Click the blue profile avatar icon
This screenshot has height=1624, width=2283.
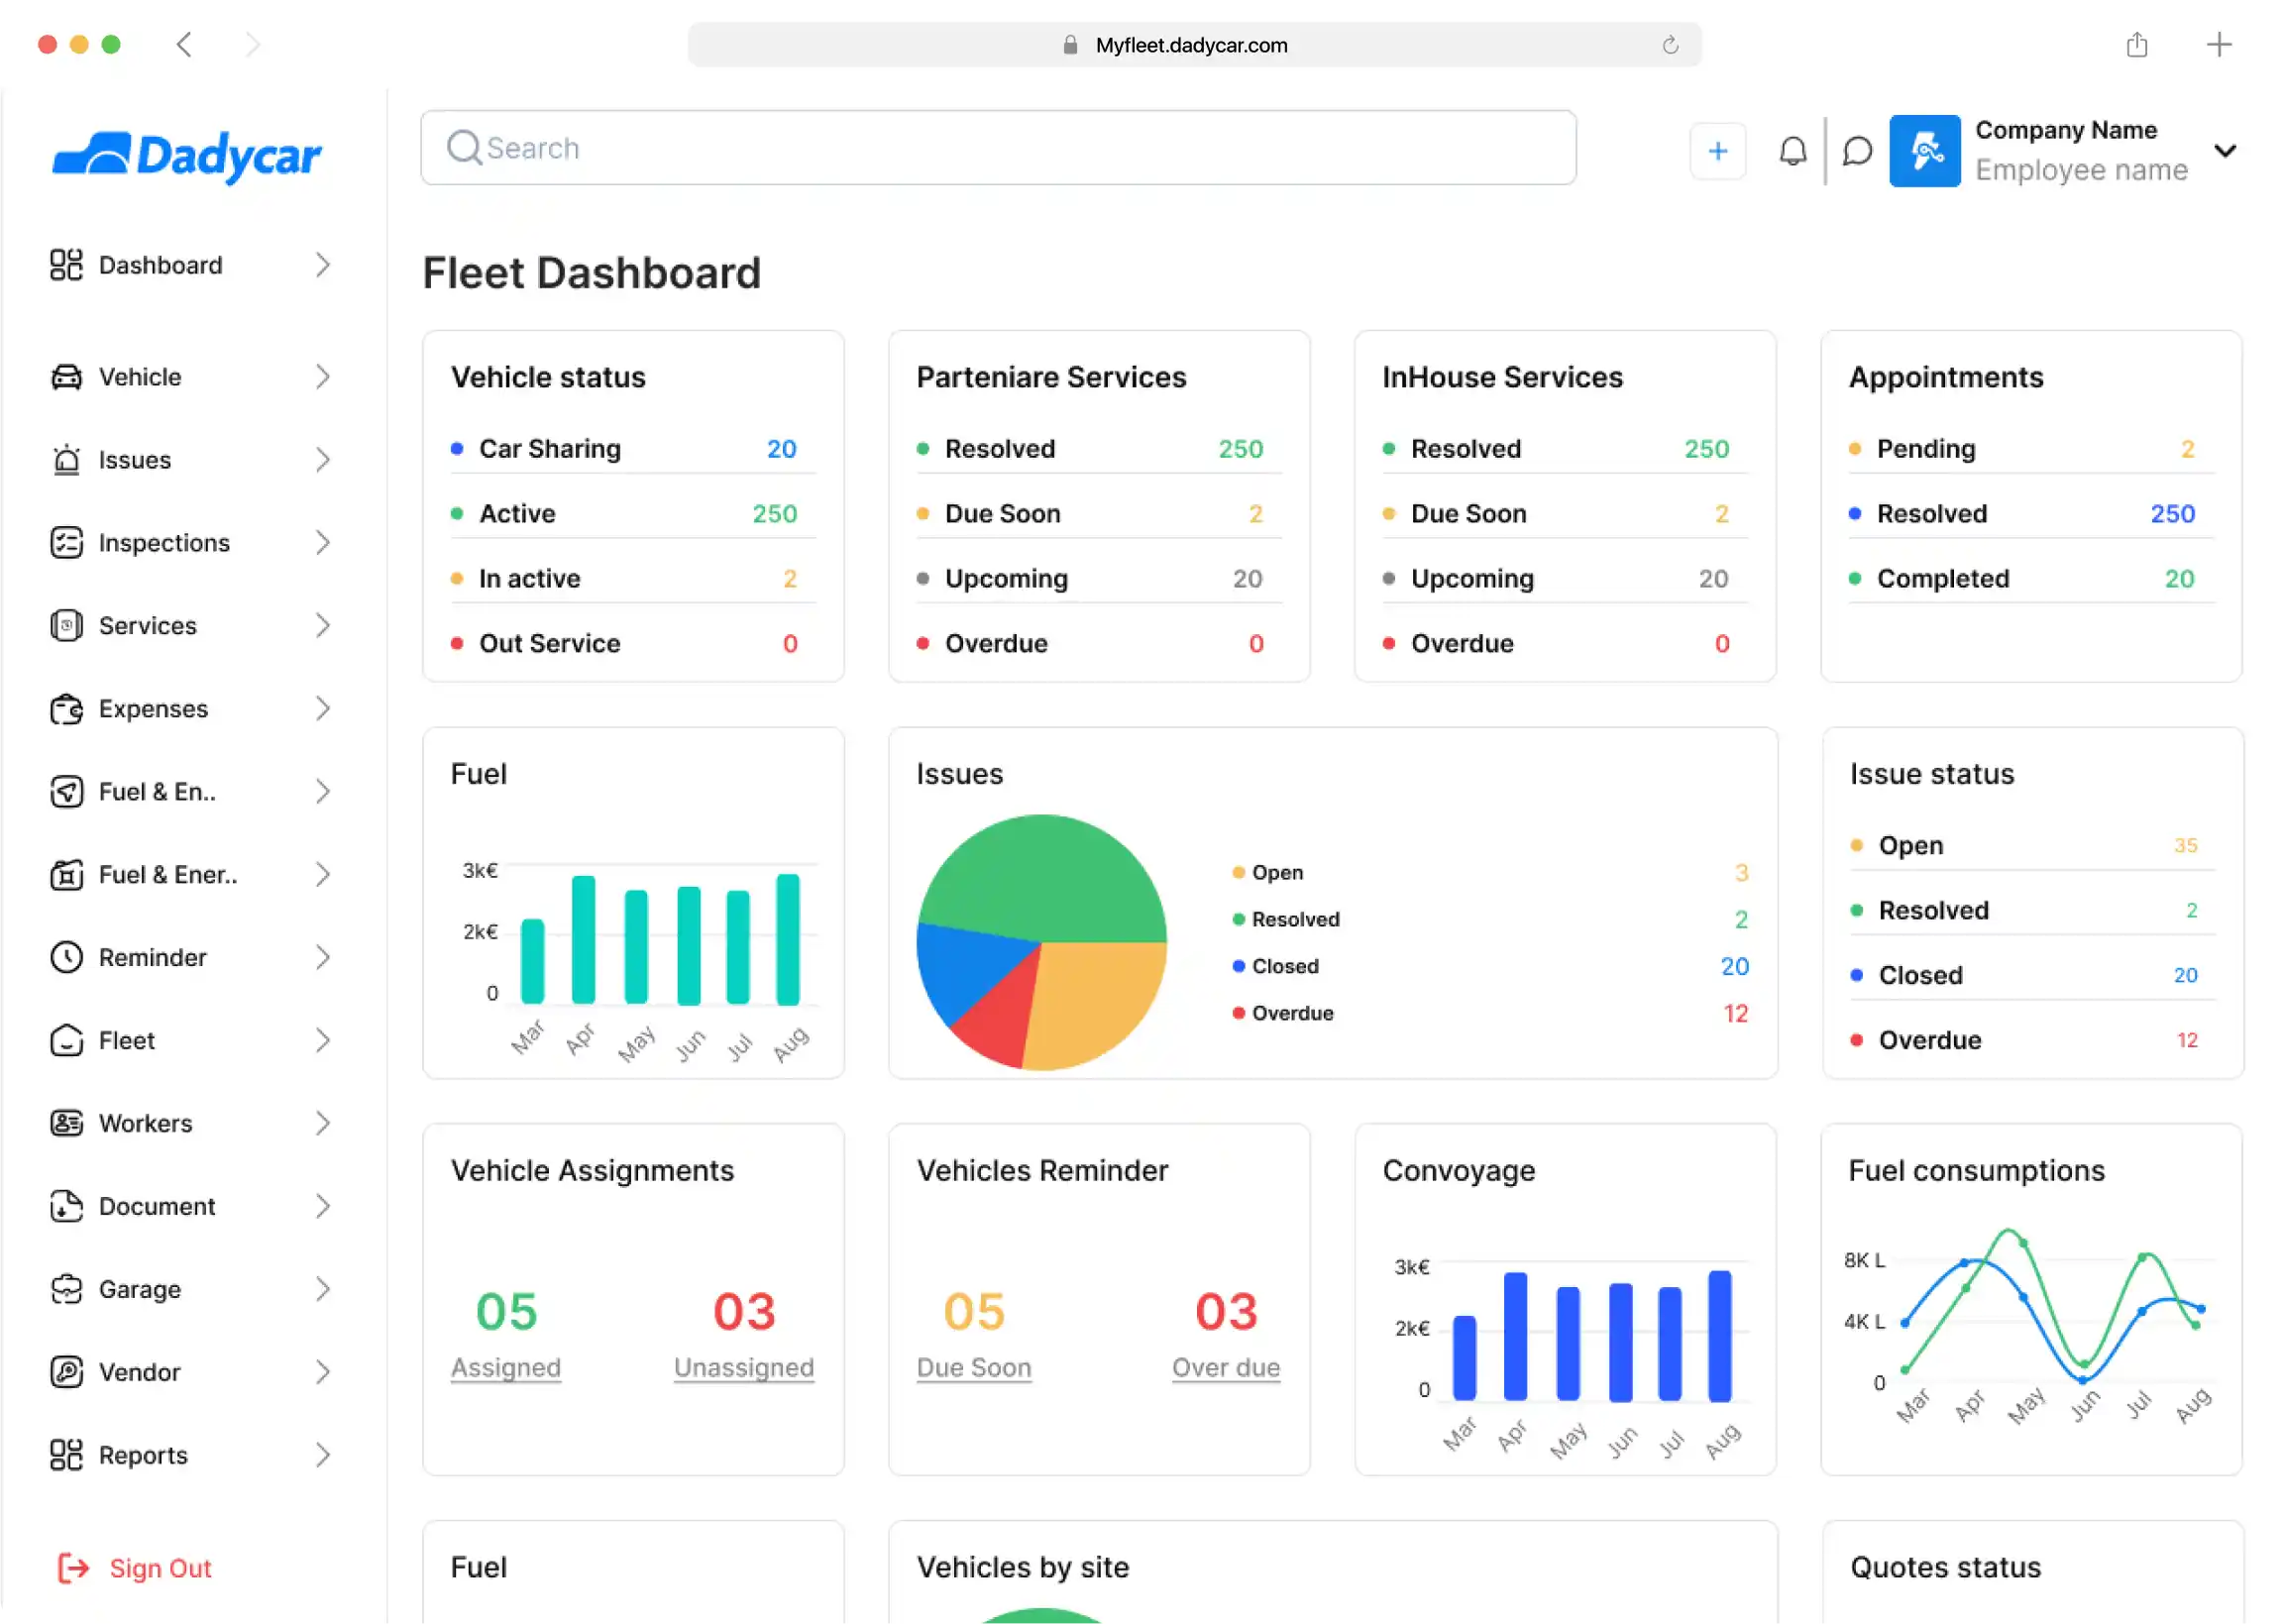point(1925,150)
